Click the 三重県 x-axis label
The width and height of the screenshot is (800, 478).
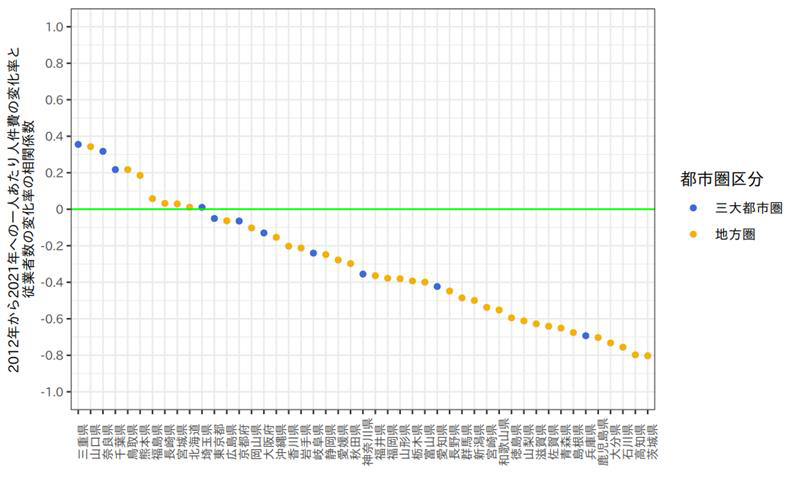tap(81, 440)
